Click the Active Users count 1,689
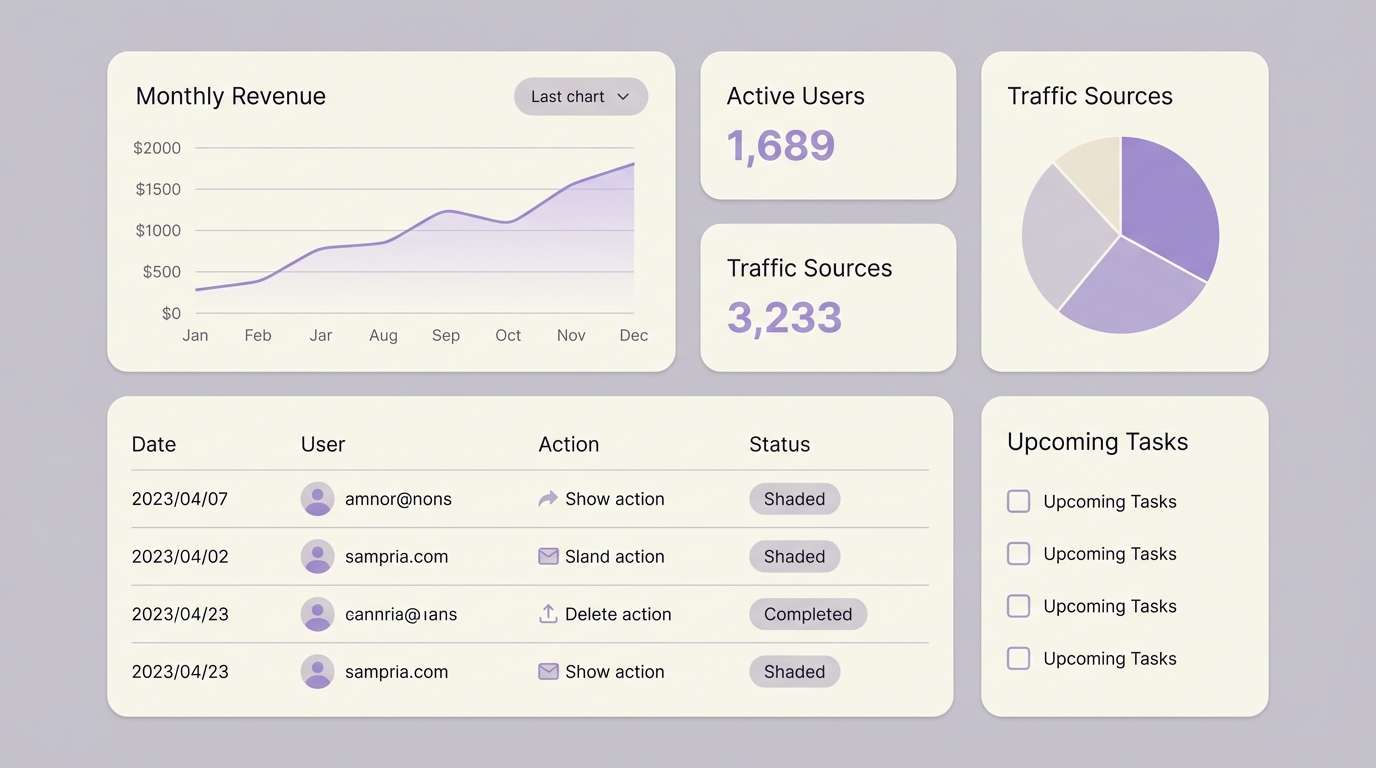1376x768 pixels. coord(780,146)
